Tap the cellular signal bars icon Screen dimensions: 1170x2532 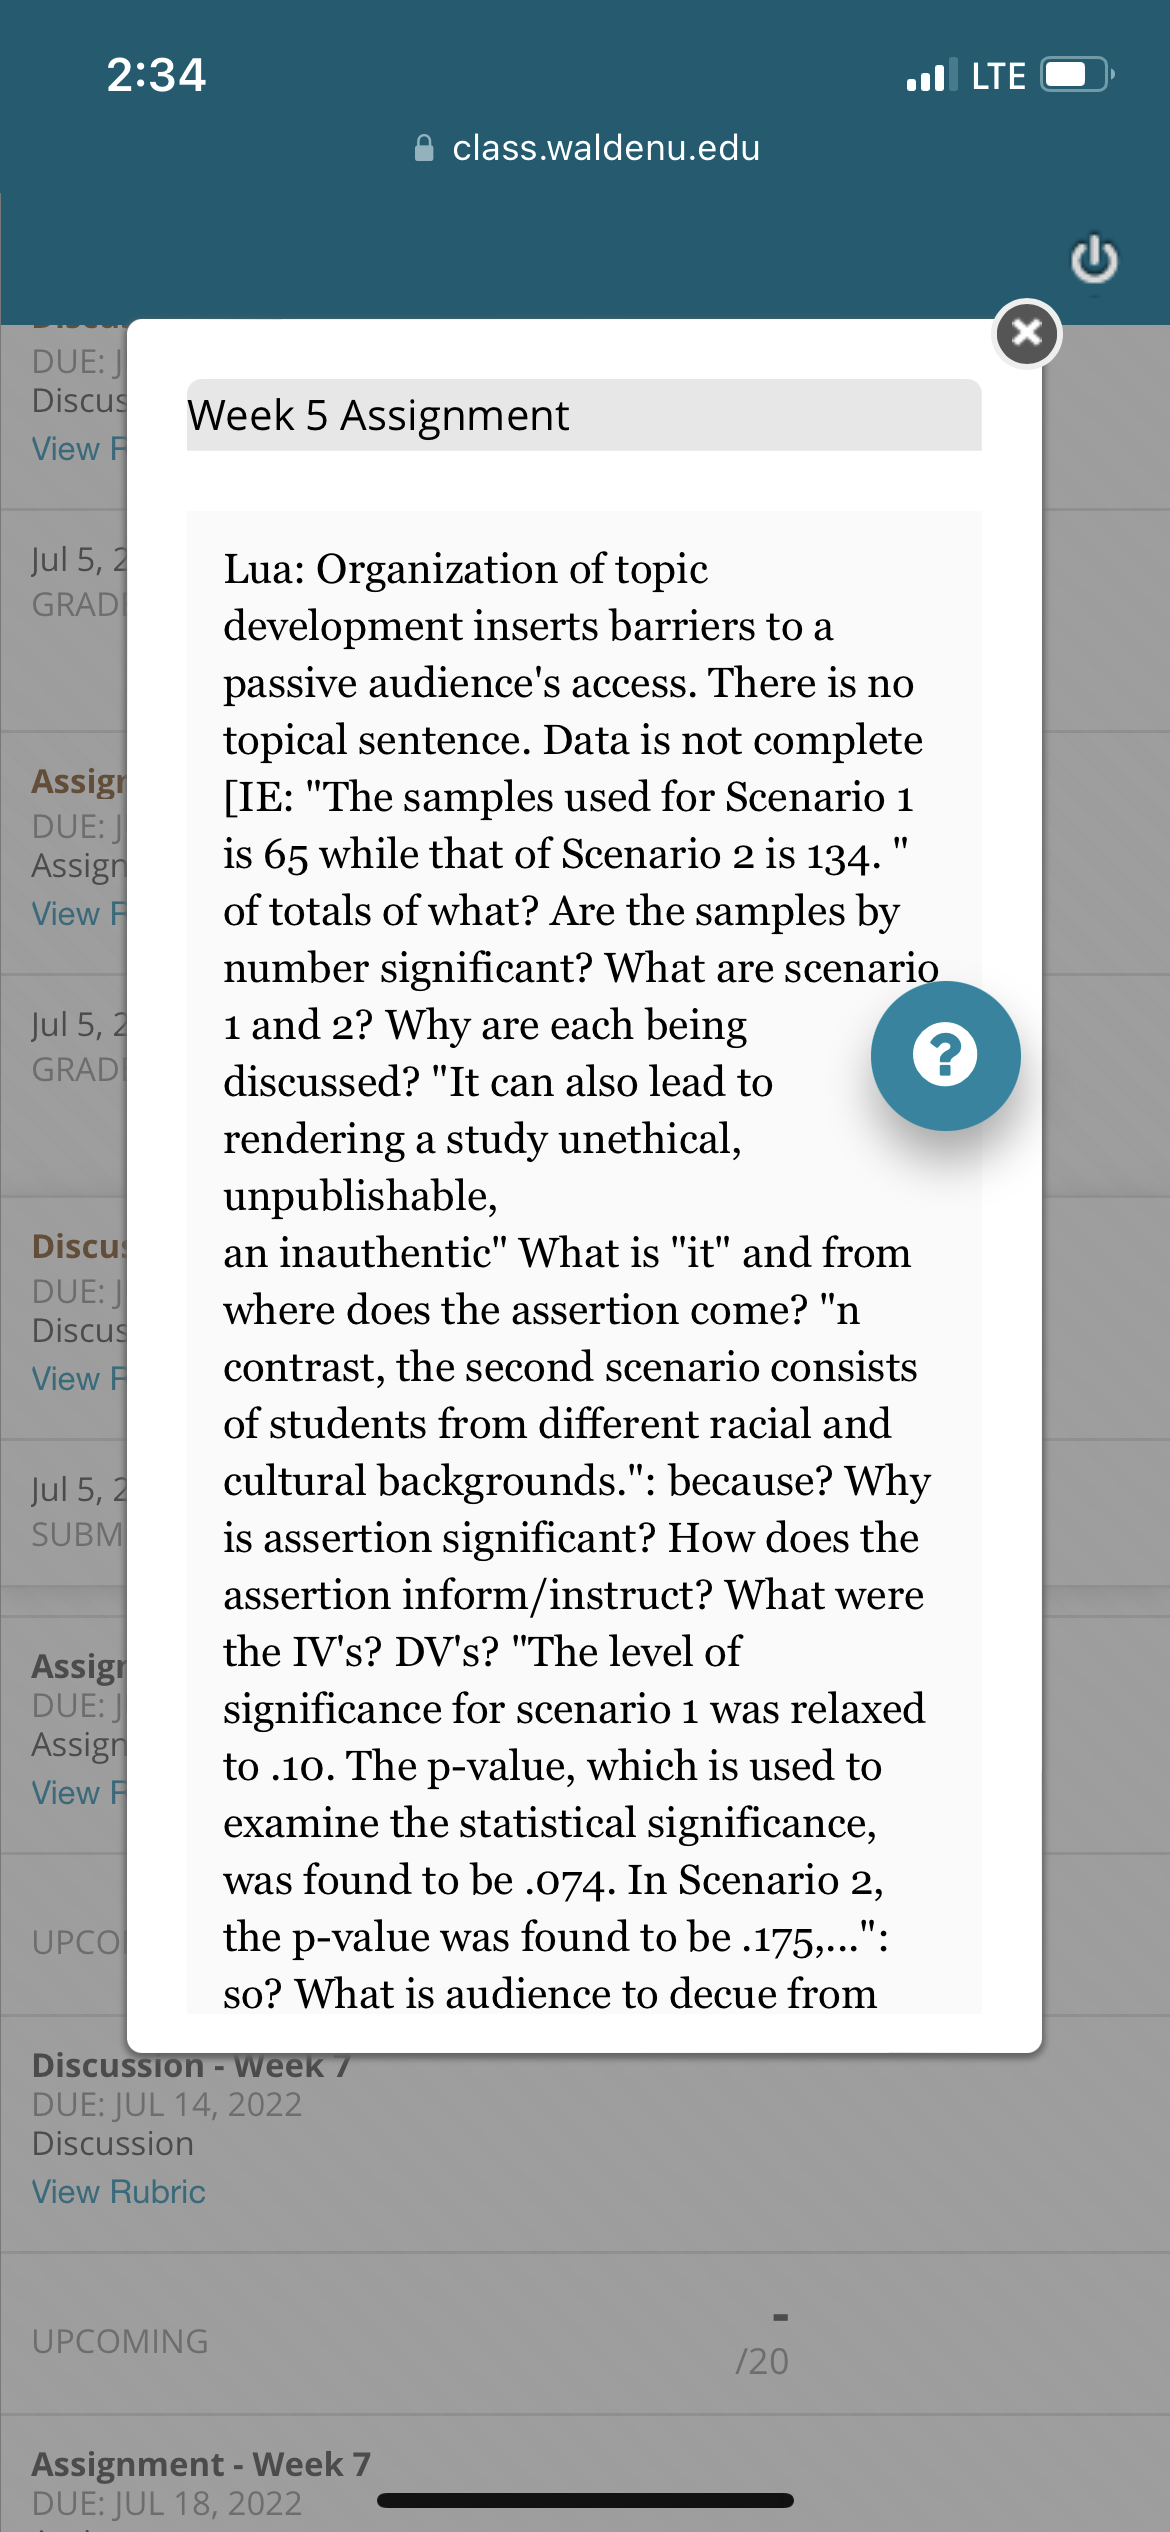[x=931, y=75]
